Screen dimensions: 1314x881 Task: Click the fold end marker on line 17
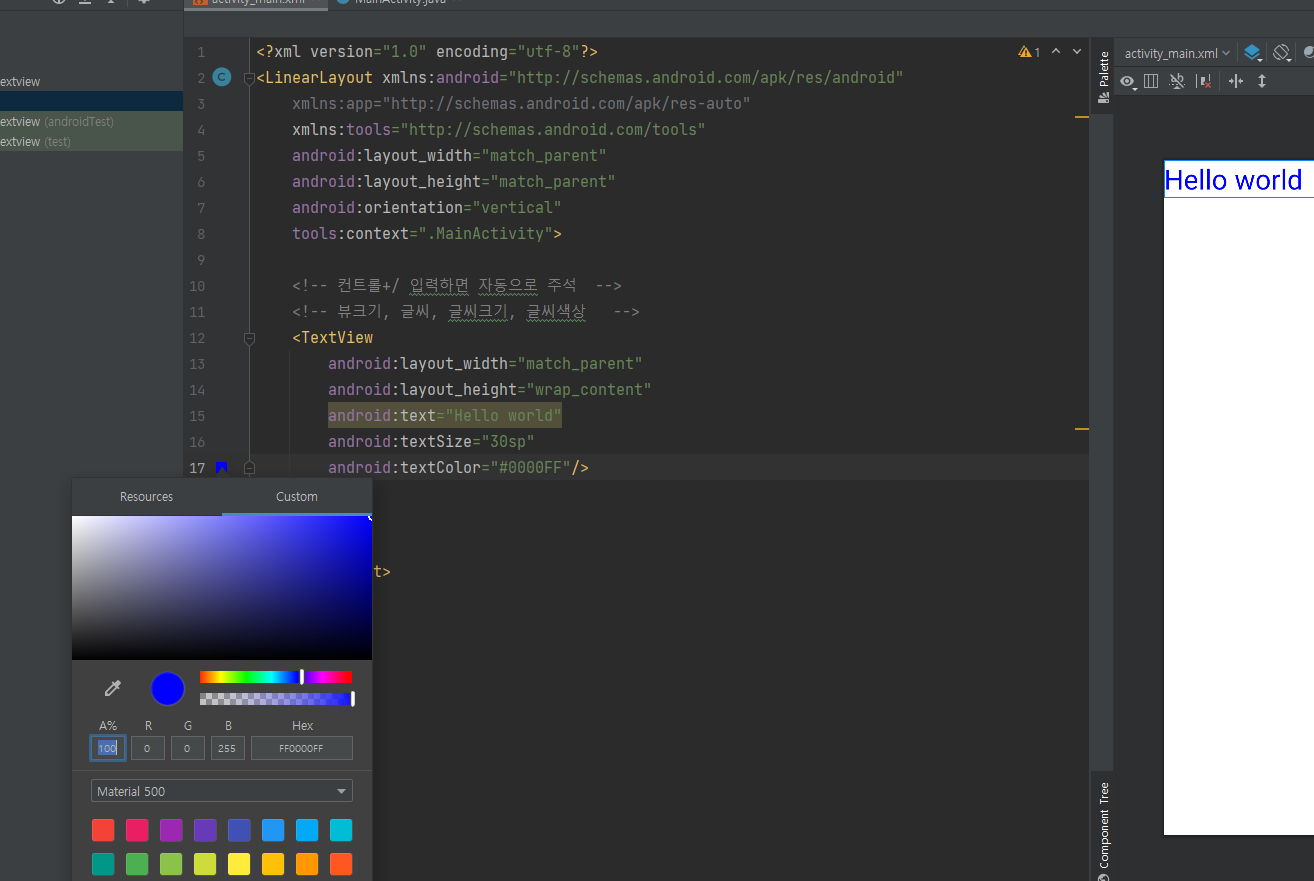click(x=249, y=467)
